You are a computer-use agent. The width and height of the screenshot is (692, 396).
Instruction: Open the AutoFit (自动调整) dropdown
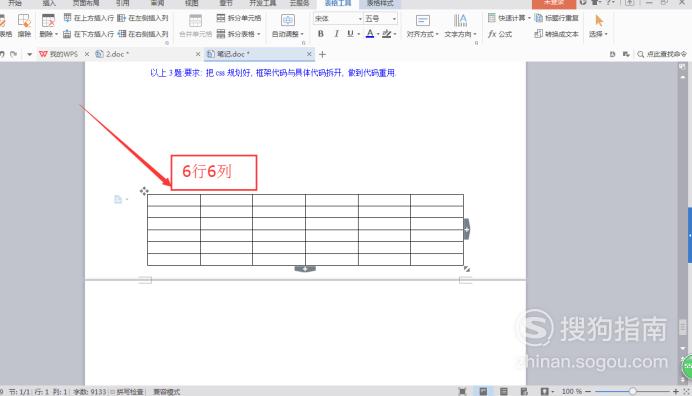(288, 25)
